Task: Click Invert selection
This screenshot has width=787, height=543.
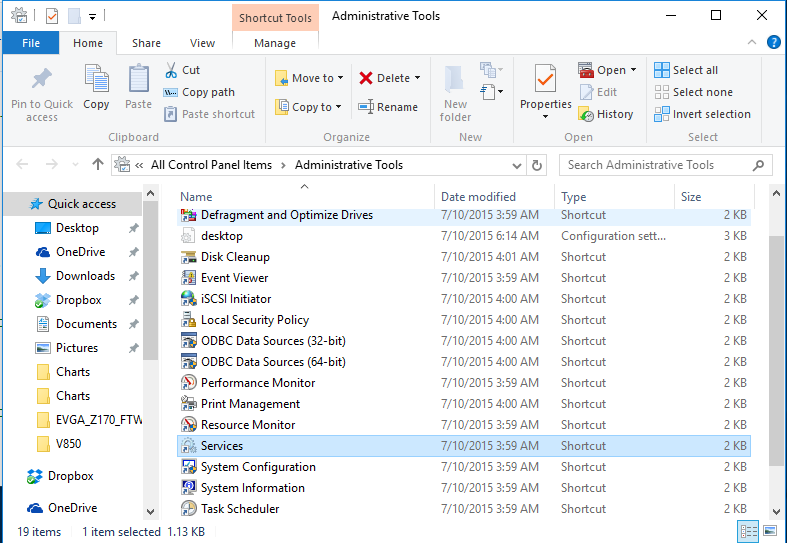Action: 703,114
